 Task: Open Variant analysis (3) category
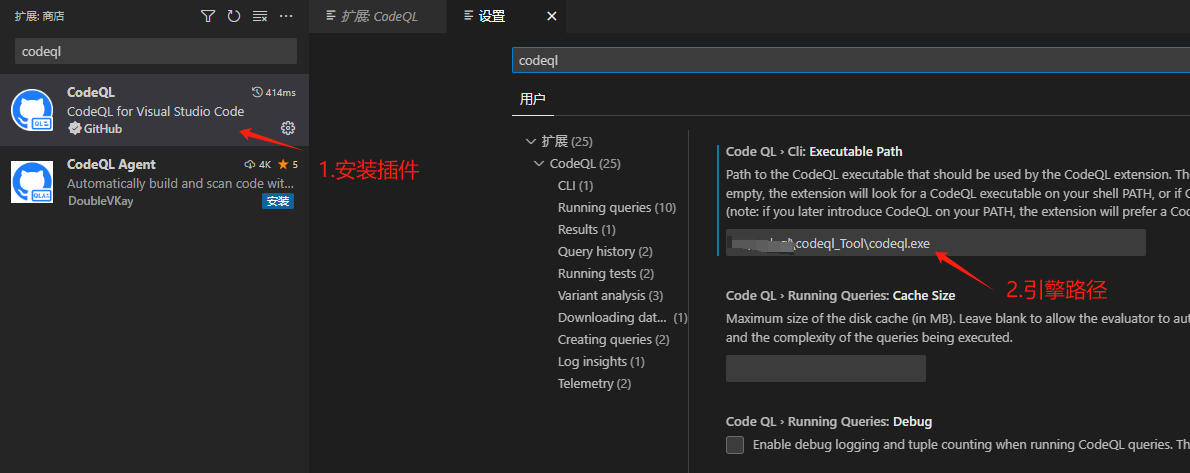tap(610, 295)
